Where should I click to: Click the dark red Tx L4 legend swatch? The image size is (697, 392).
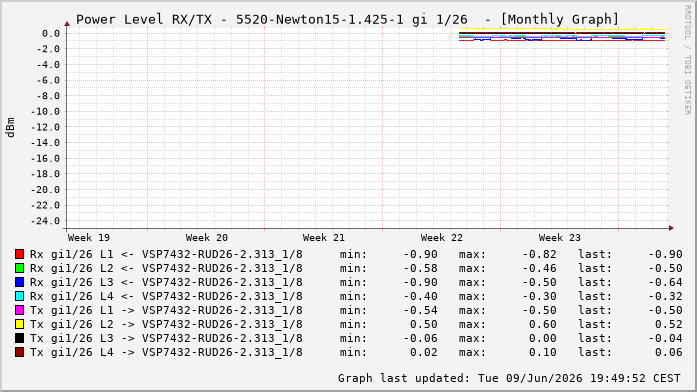[19, 352]
